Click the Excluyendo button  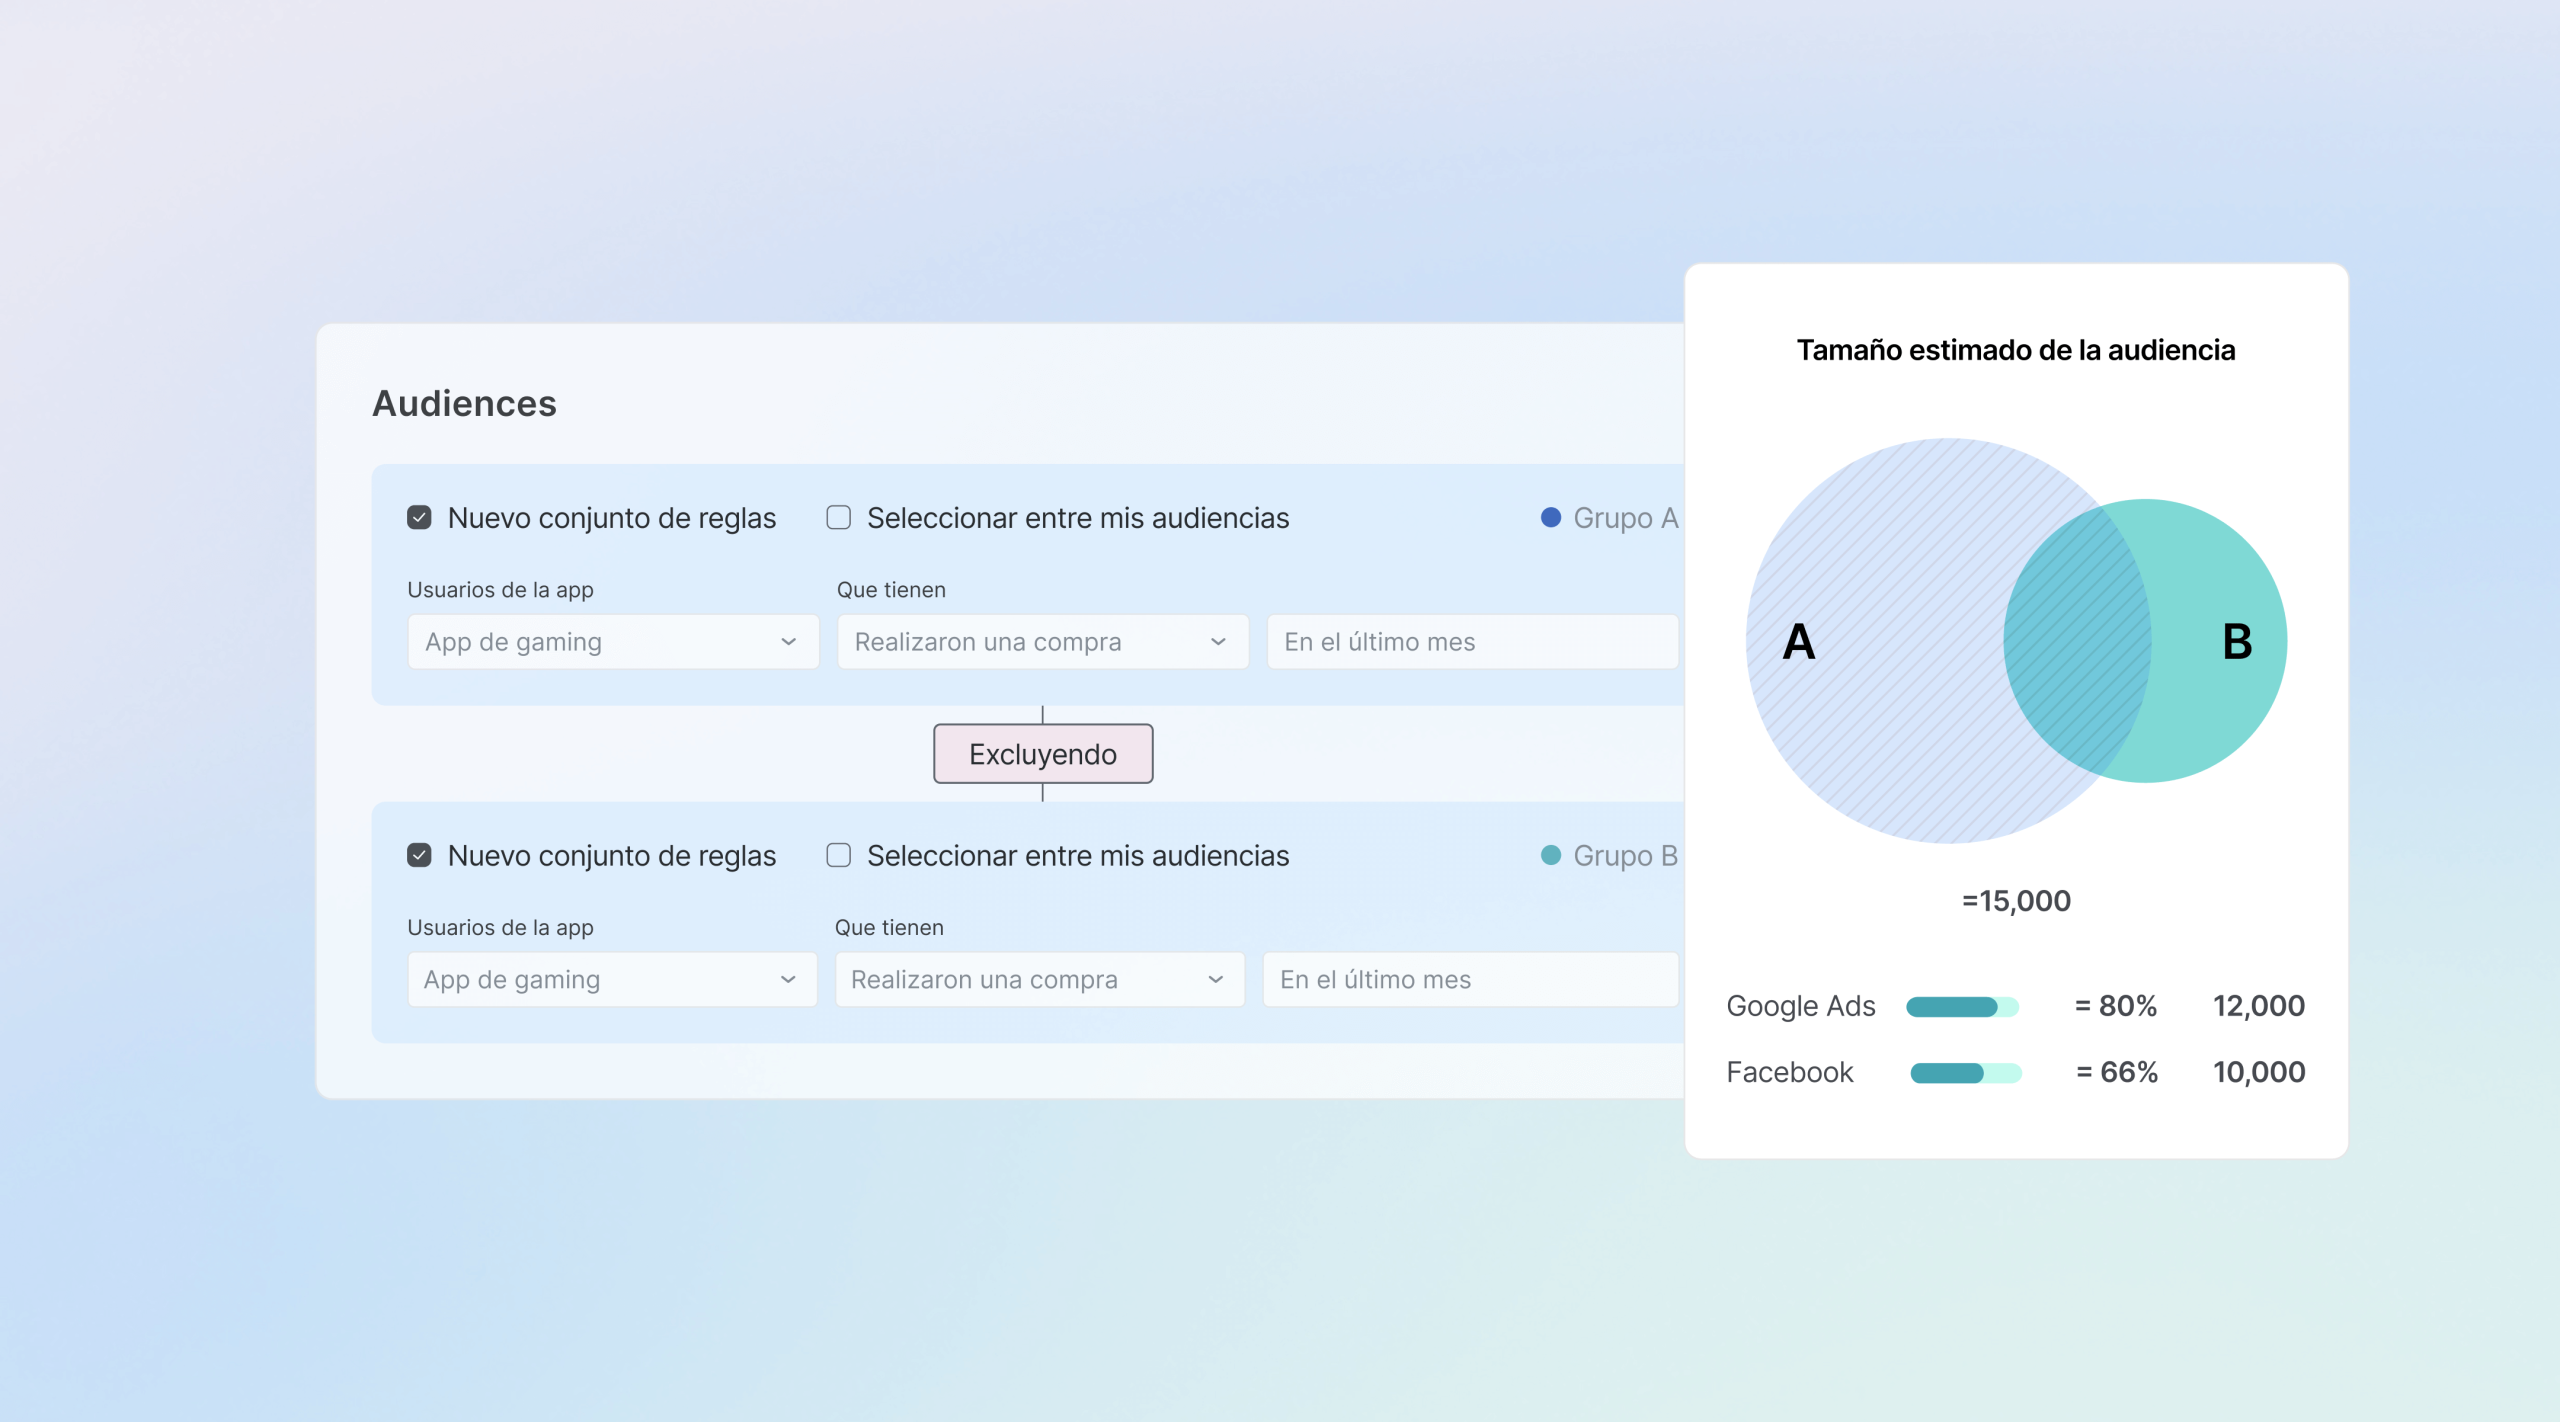click(x=1043, y=754)
